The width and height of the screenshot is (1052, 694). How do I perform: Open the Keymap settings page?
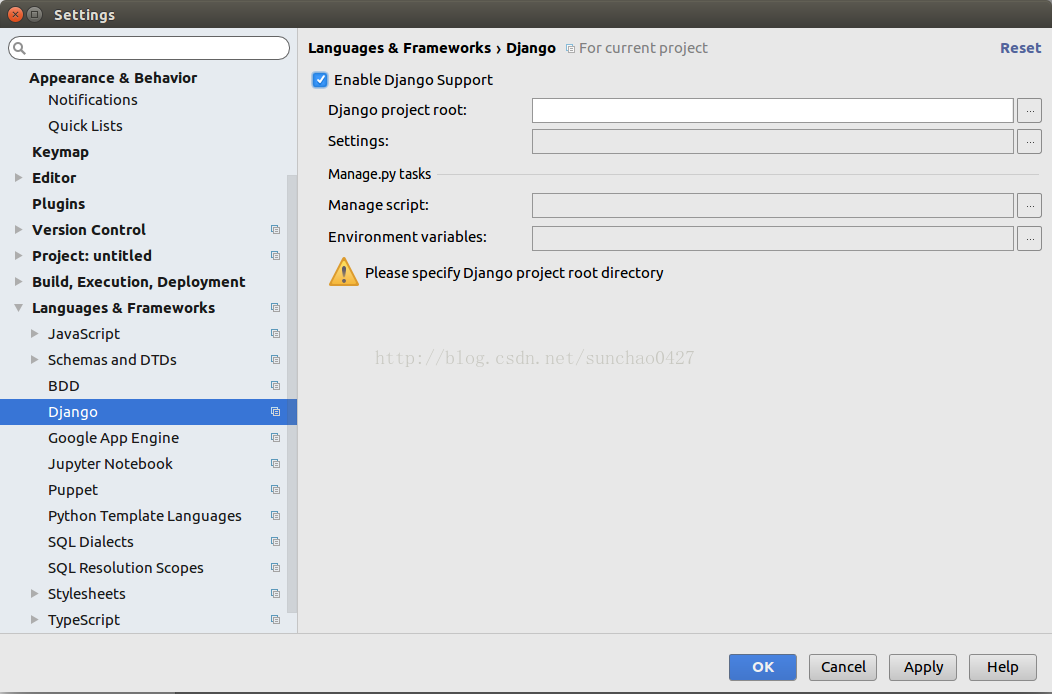pyautogui.click(x=60, y=152)
